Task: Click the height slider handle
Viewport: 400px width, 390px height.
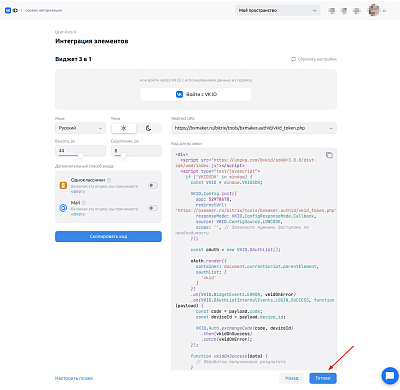Action: (80, 155)
